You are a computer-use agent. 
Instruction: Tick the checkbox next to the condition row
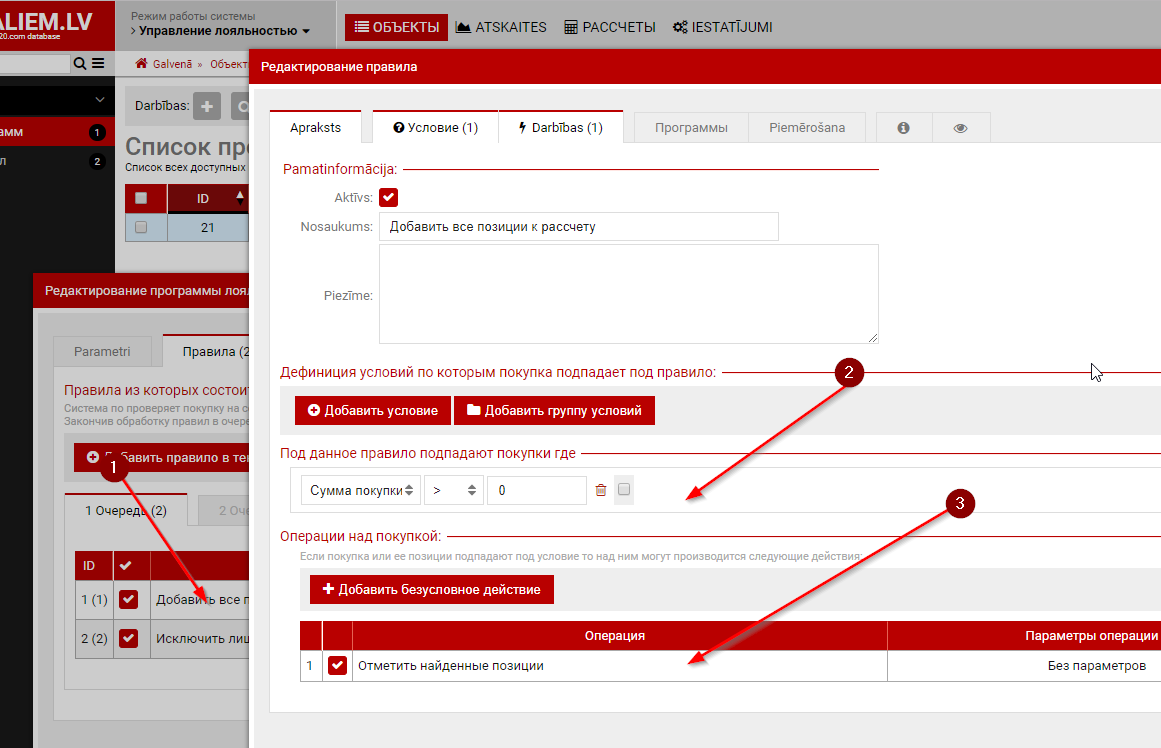[624, 490]
